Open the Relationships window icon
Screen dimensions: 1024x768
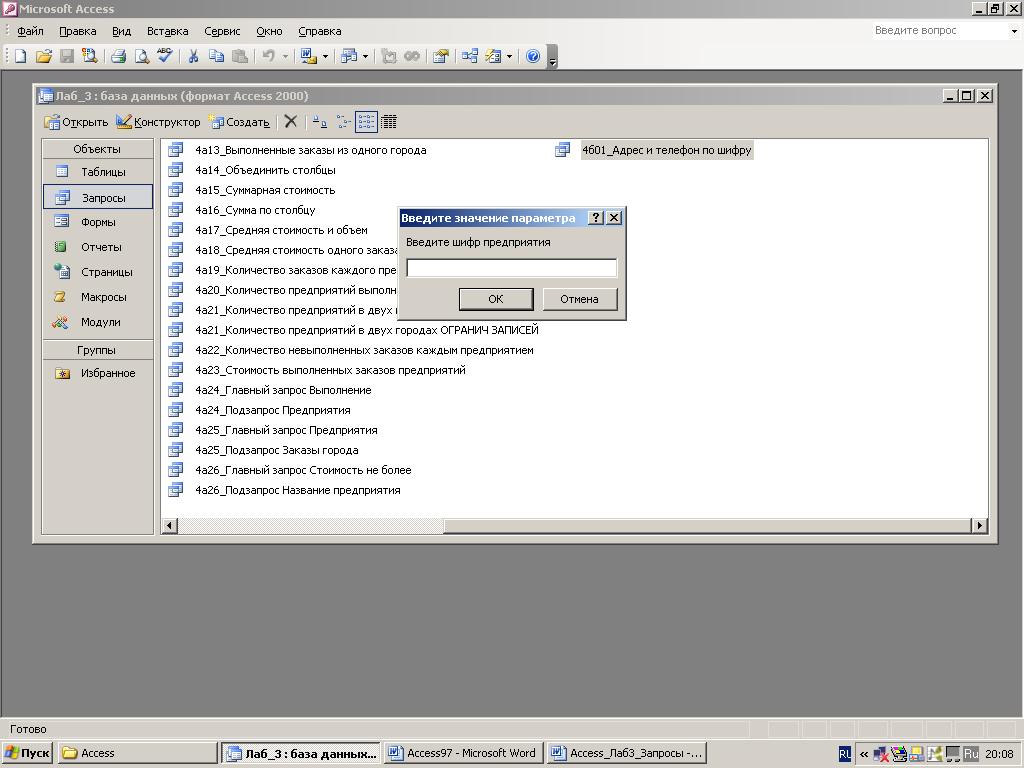click(470, 56)
